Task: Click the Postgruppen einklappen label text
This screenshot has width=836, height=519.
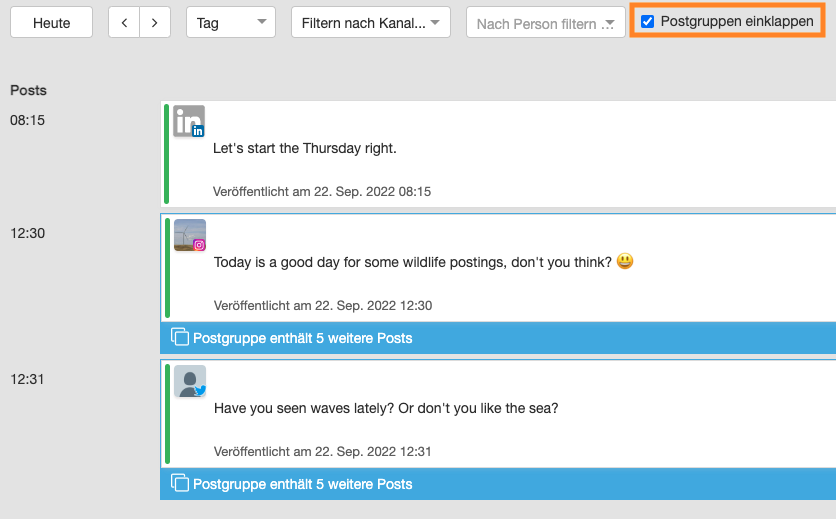Action: (737, 21)
